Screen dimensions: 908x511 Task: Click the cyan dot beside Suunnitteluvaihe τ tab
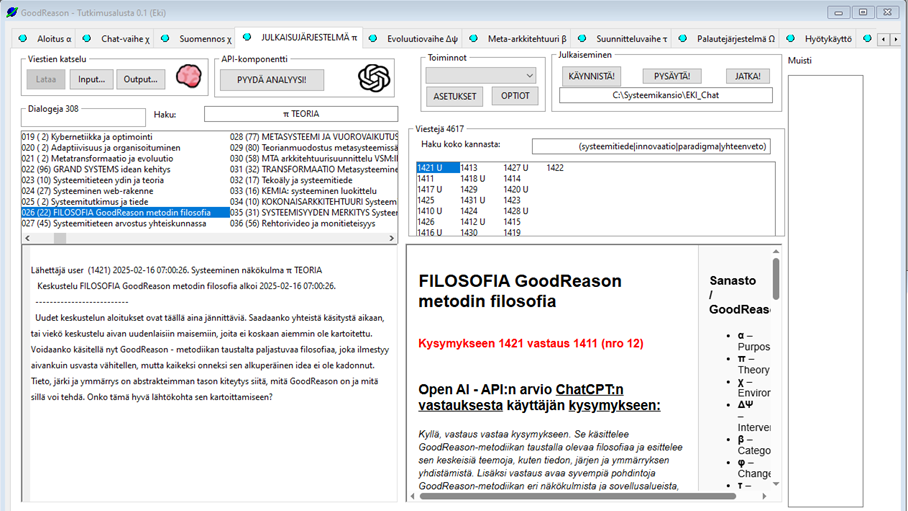click(x=582, y=38)
